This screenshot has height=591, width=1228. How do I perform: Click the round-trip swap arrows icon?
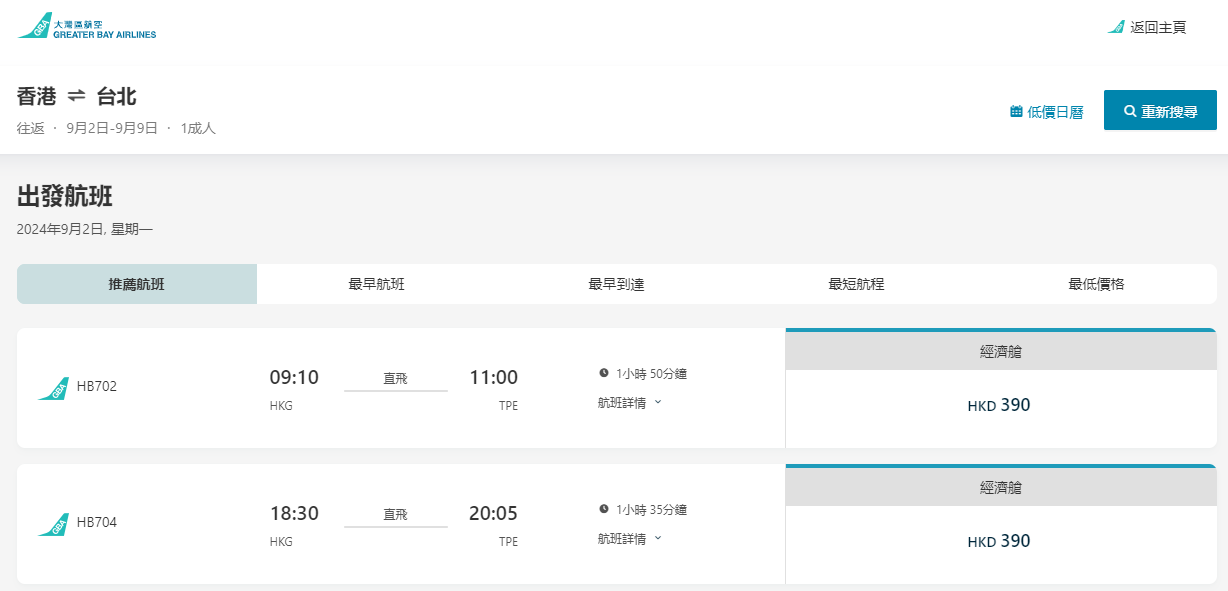click(77, 96)
